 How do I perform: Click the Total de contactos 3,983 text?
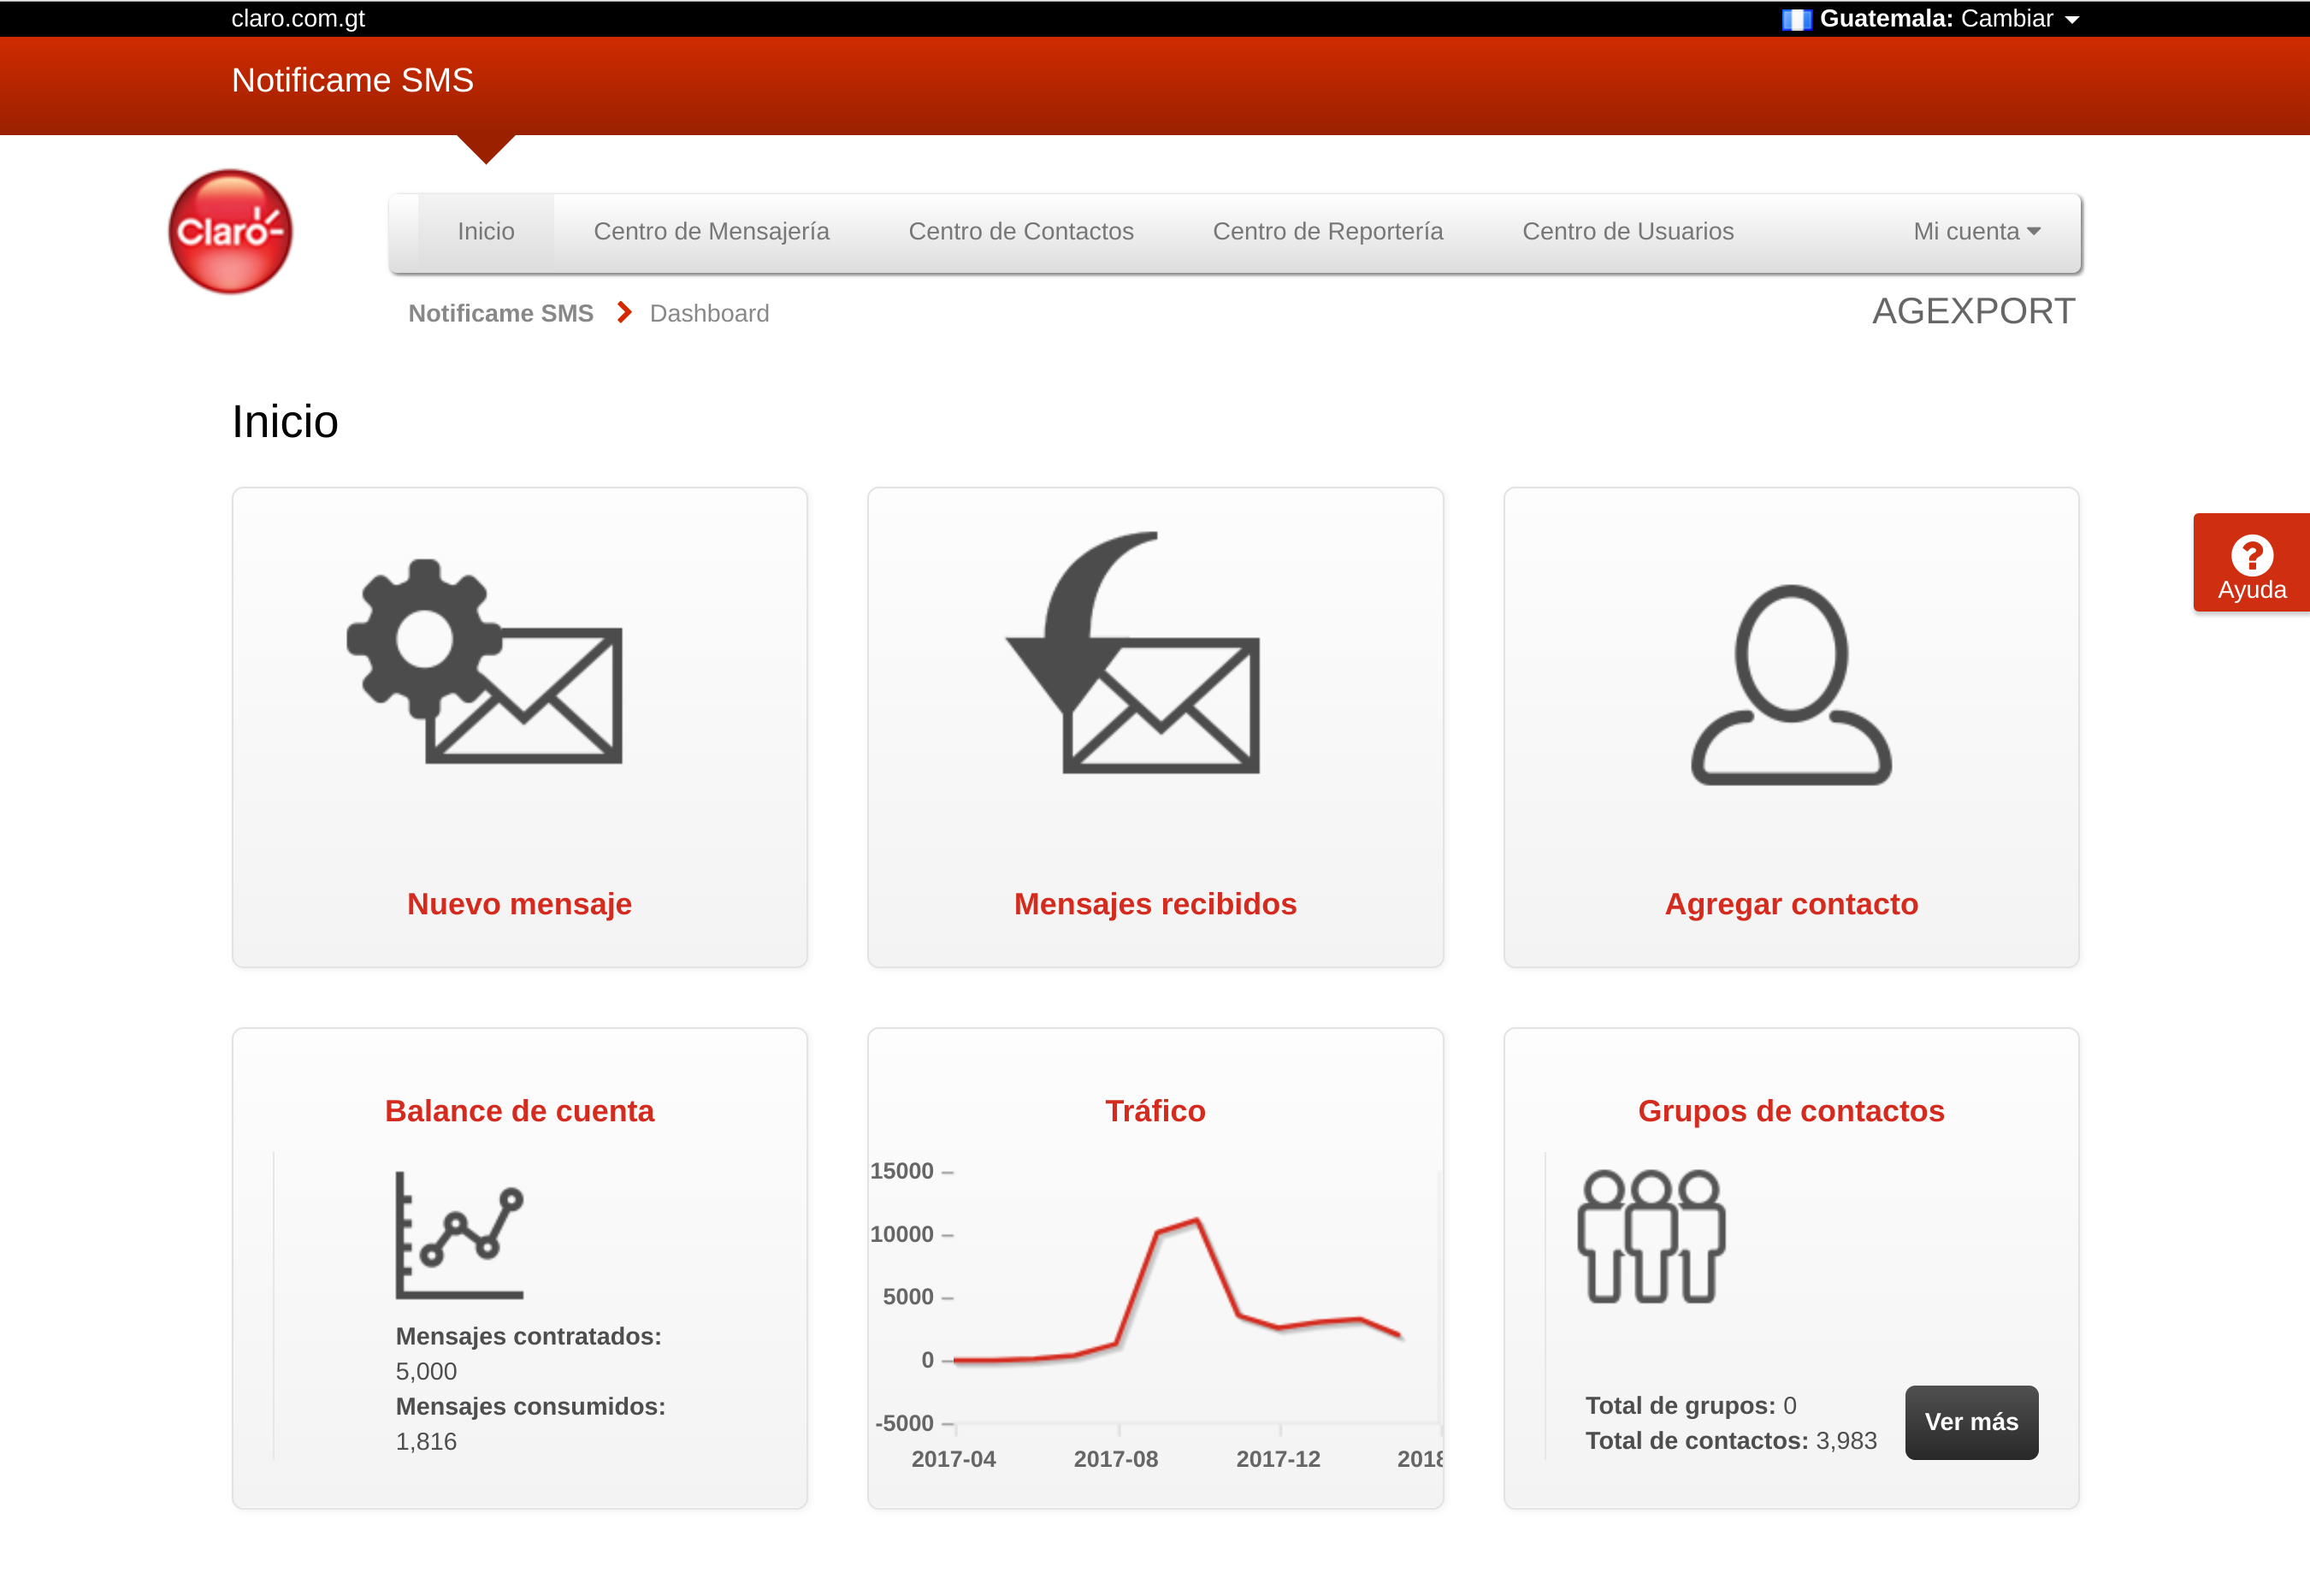click(1731, 1441)
